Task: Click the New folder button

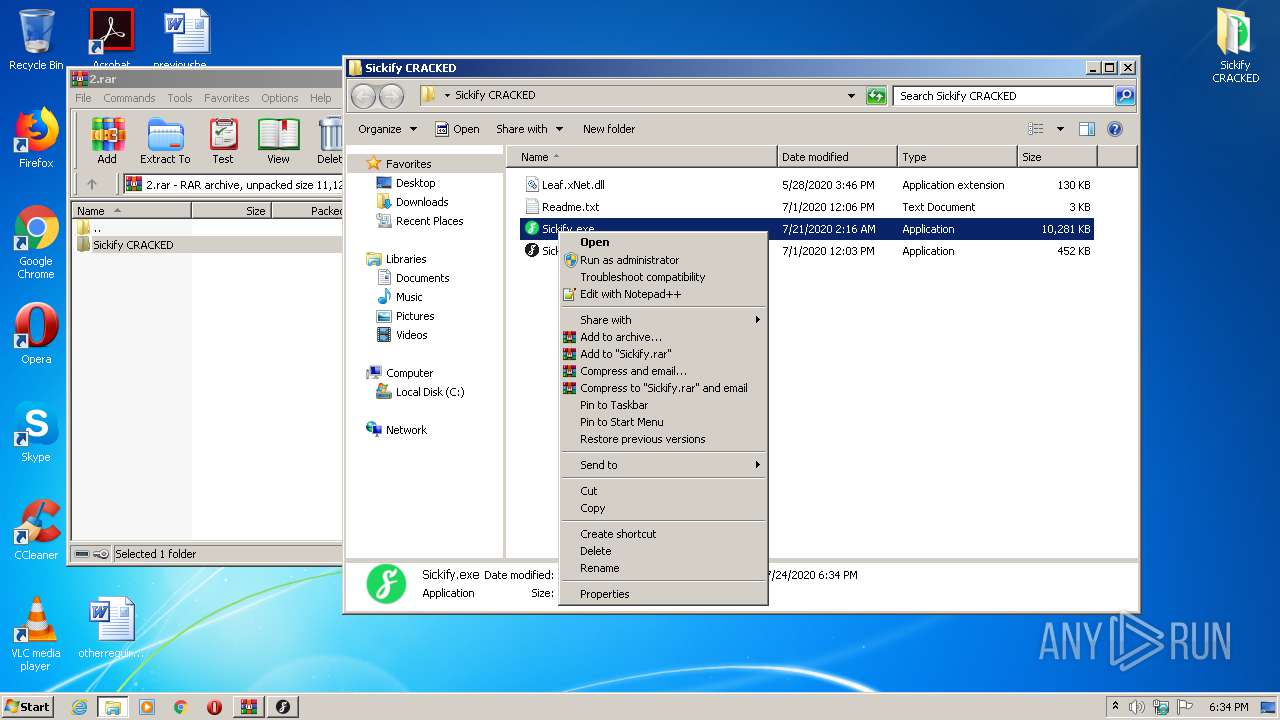Action: (609, 129)
